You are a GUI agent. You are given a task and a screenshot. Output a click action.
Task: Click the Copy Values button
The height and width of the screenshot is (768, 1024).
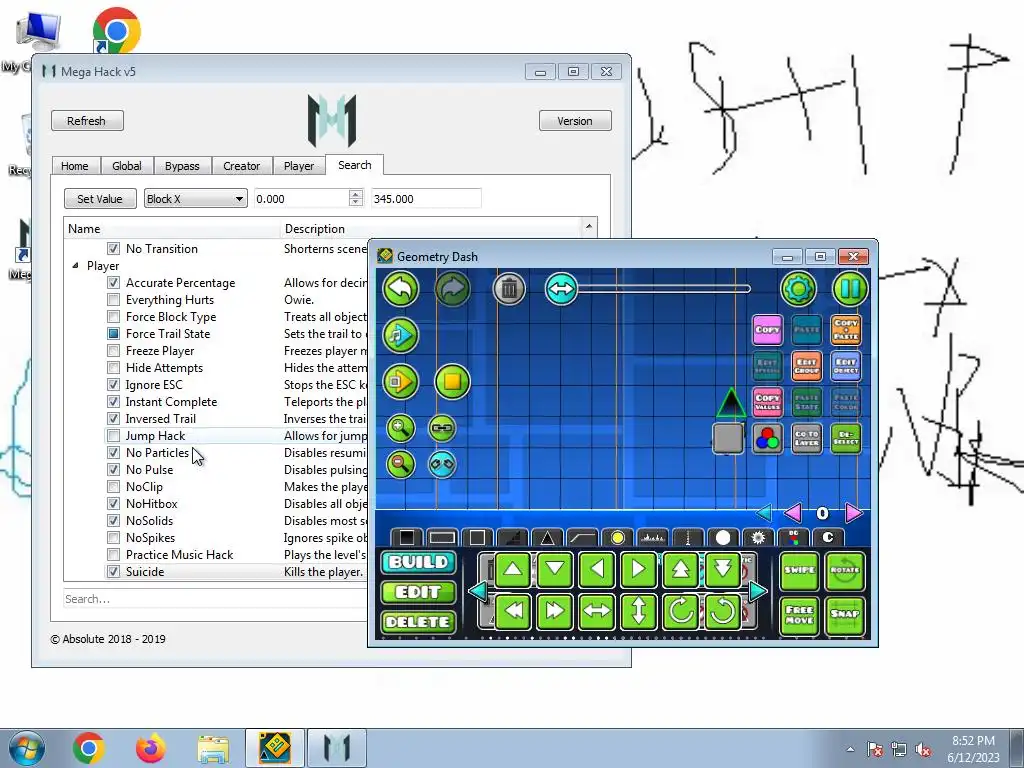767,402
